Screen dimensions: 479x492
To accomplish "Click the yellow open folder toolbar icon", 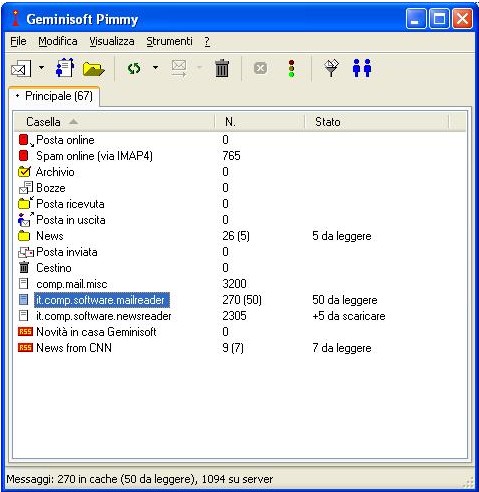I will (94, 69).
